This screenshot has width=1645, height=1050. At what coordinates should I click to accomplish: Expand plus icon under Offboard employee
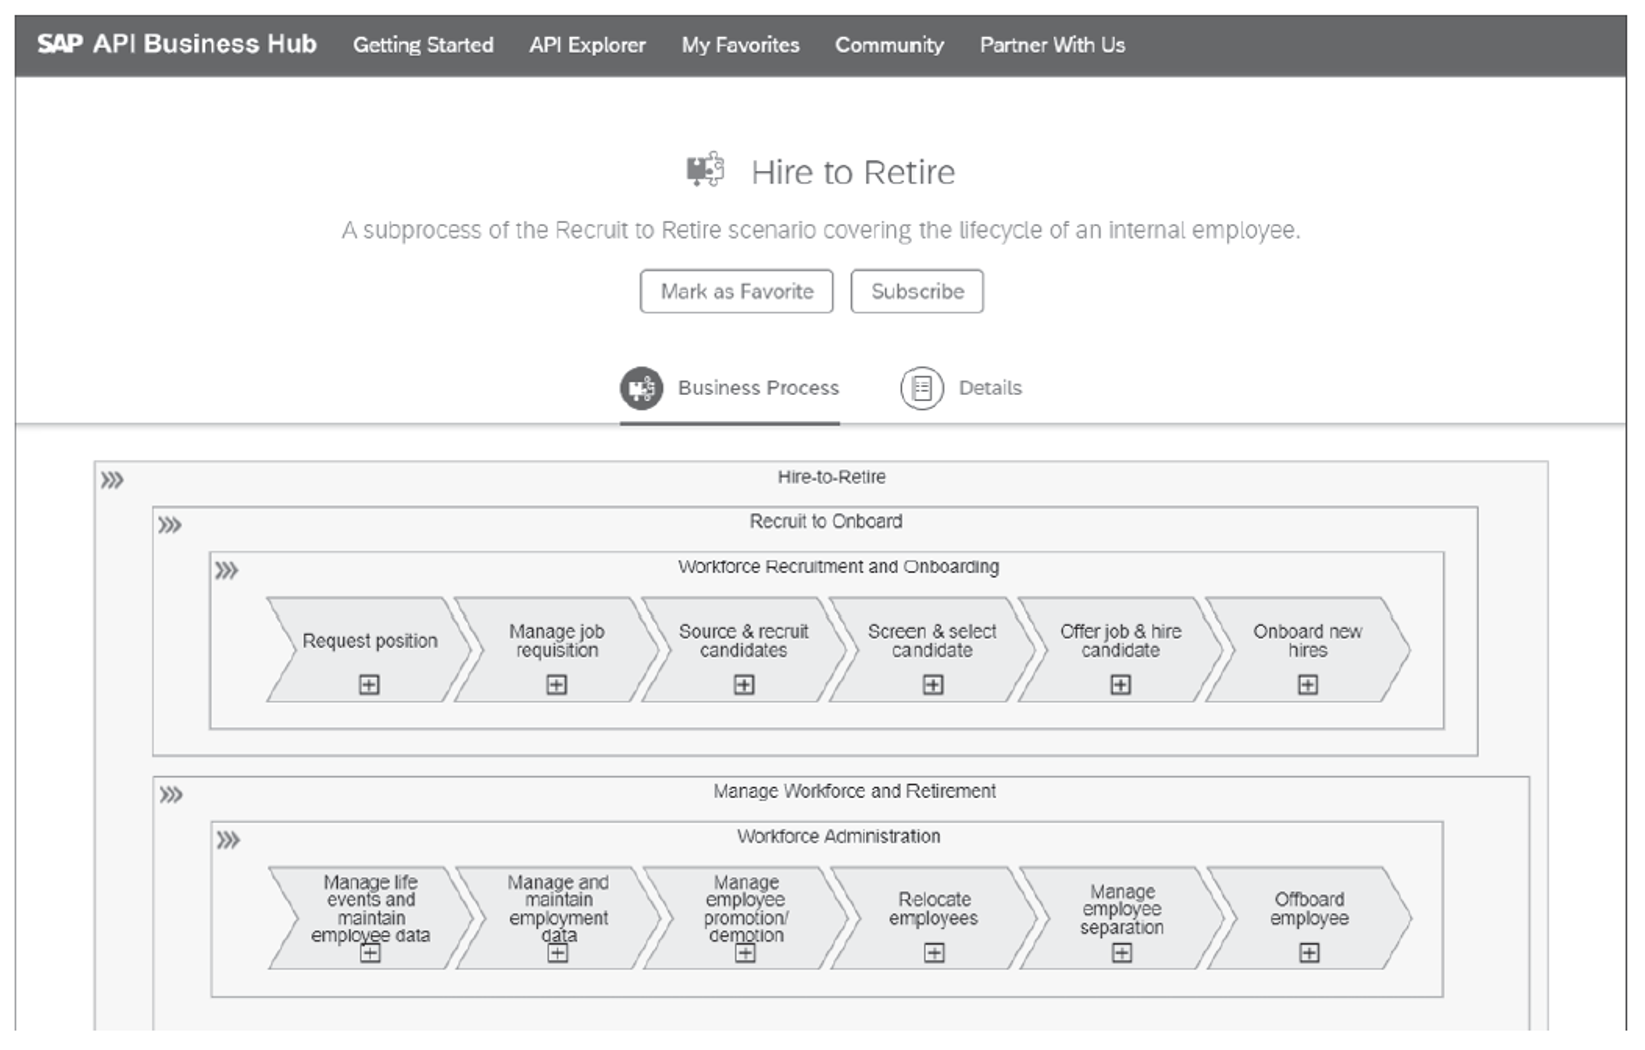(1309, 953)
